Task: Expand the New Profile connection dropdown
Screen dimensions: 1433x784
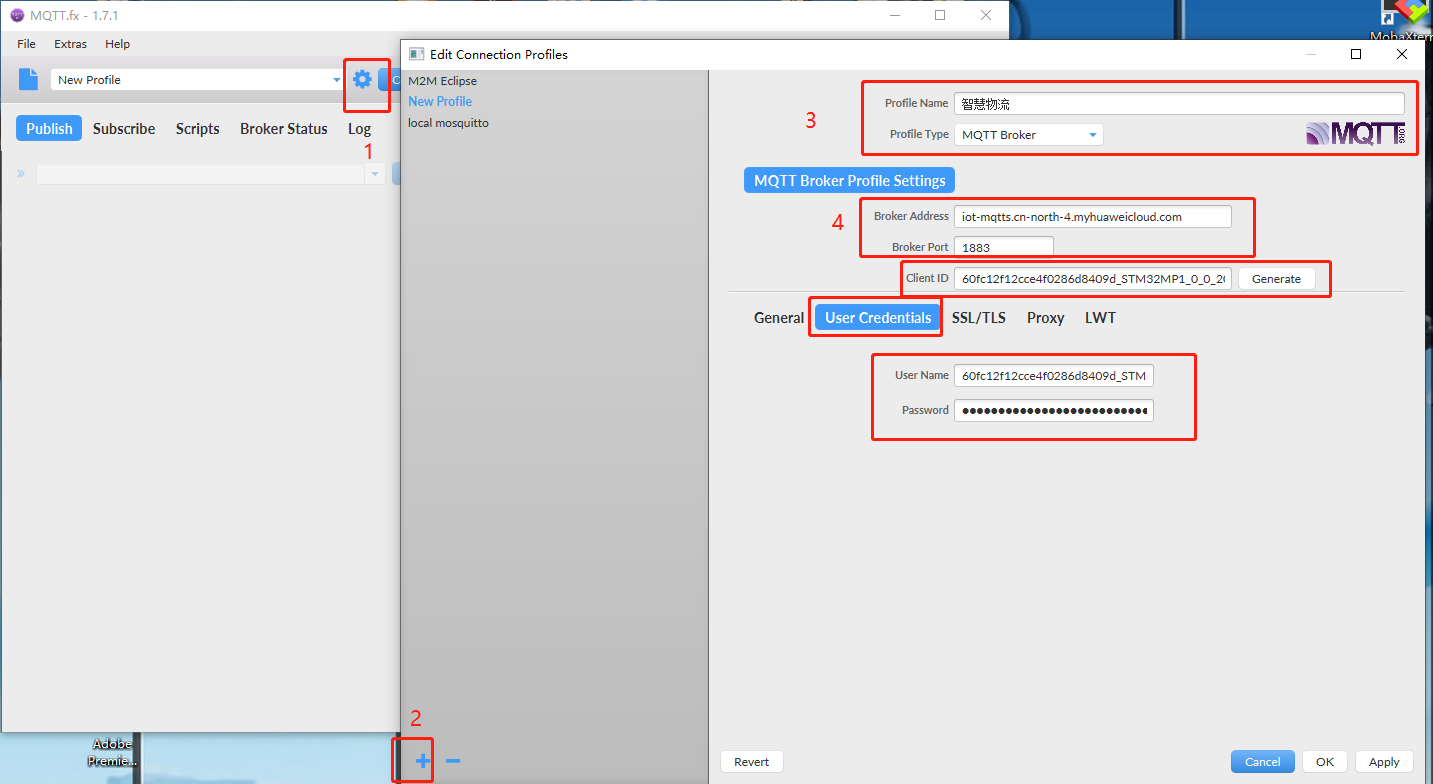Action: [x=336, y=80]
